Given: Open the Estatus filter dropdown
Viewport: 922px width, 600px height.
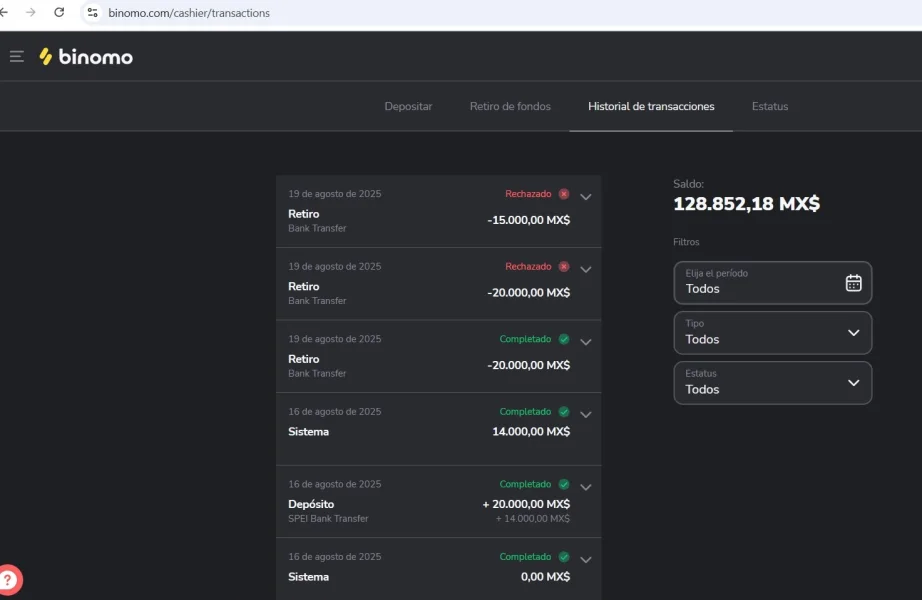Looking at the screenshot, I should pos(772,383).
